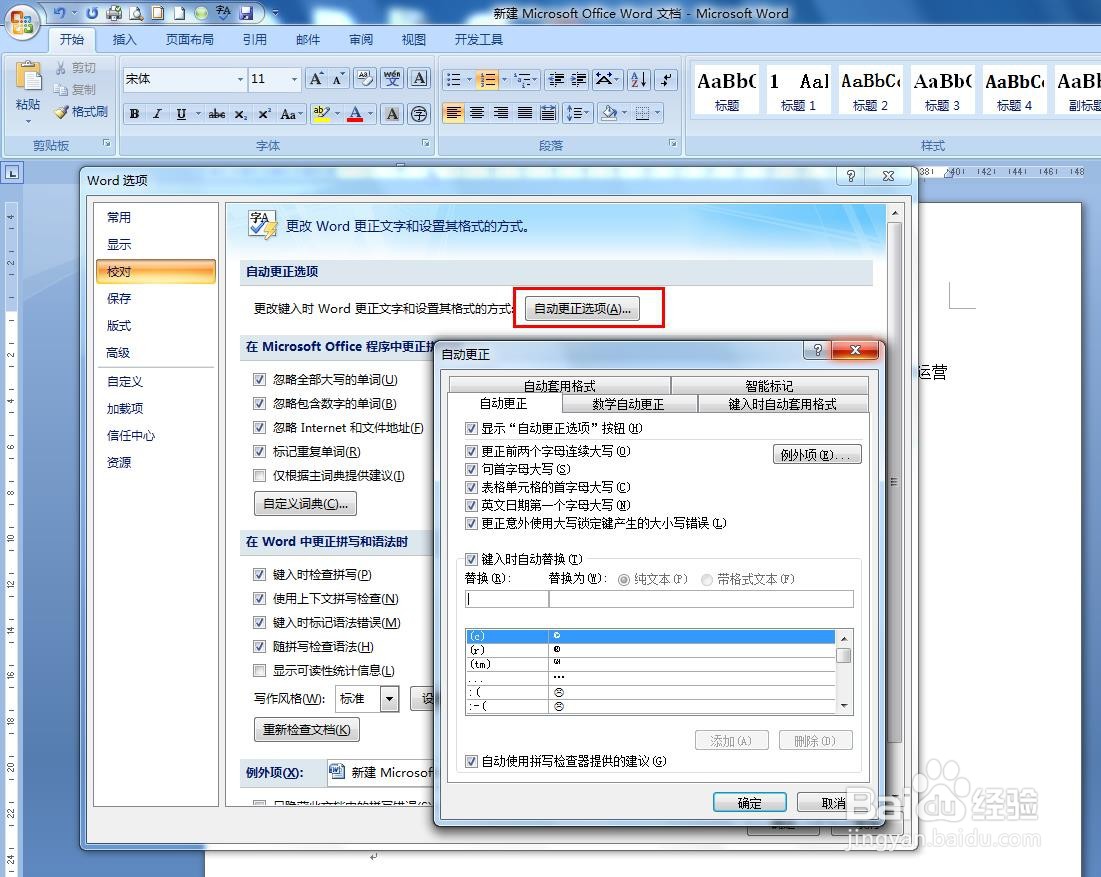
Task: Toggle 自动使用拼写检查器提供的建议 checkbox
Action: pos(471,761)
